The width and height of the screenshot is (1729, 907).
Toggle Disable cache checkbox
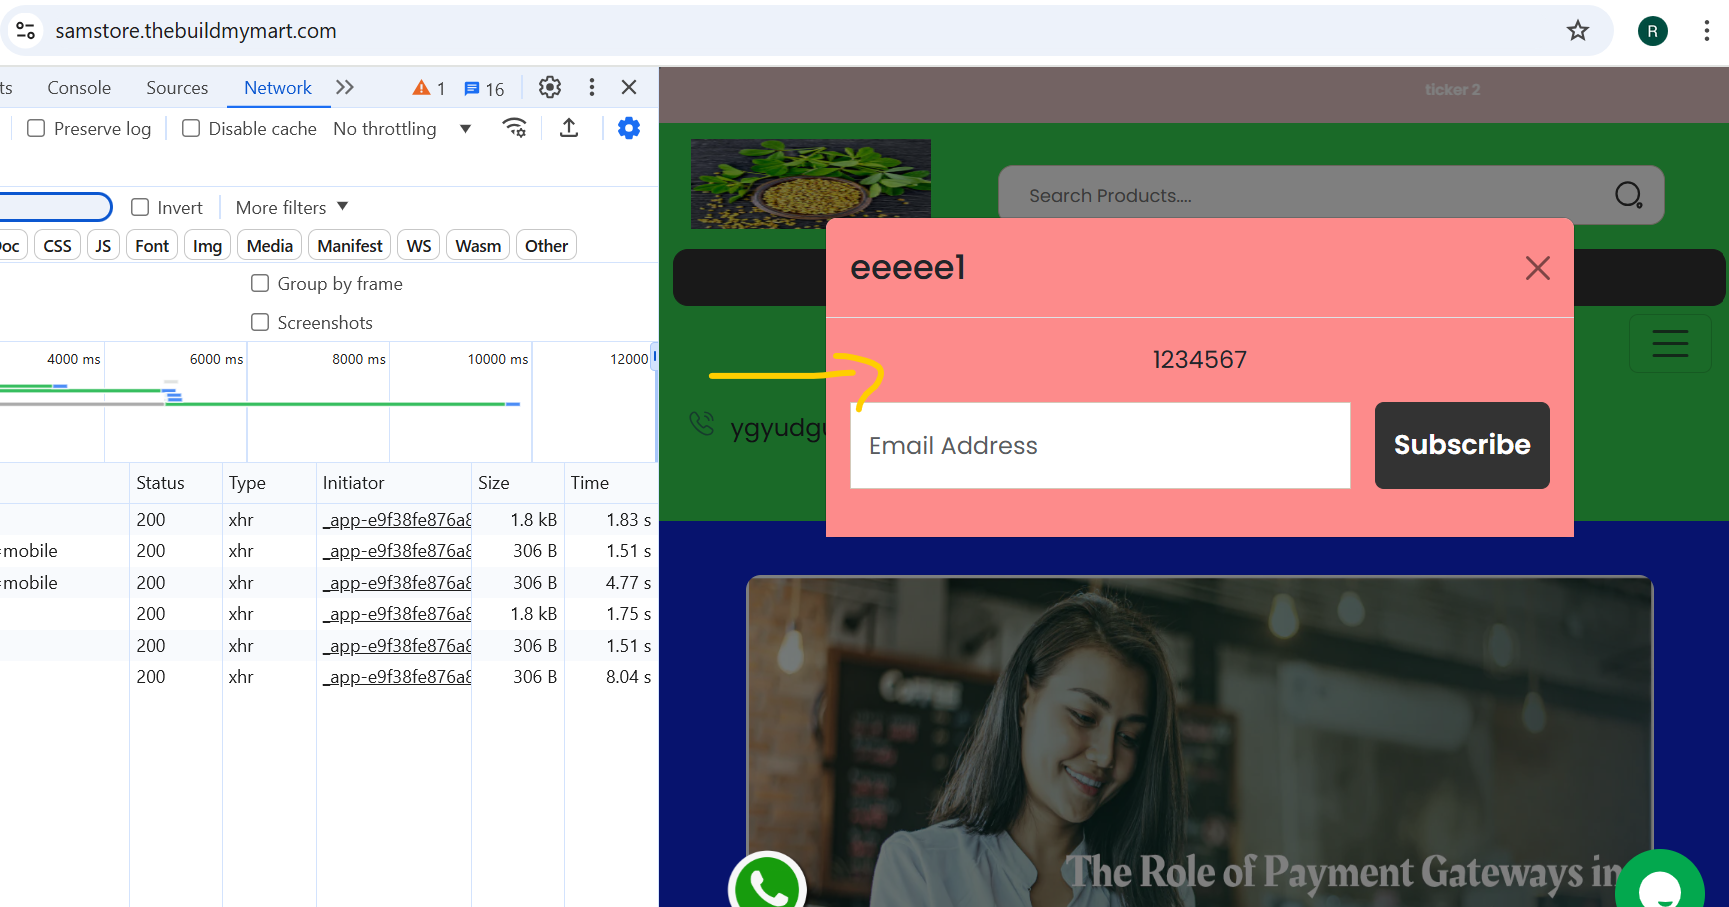point(191,128)
